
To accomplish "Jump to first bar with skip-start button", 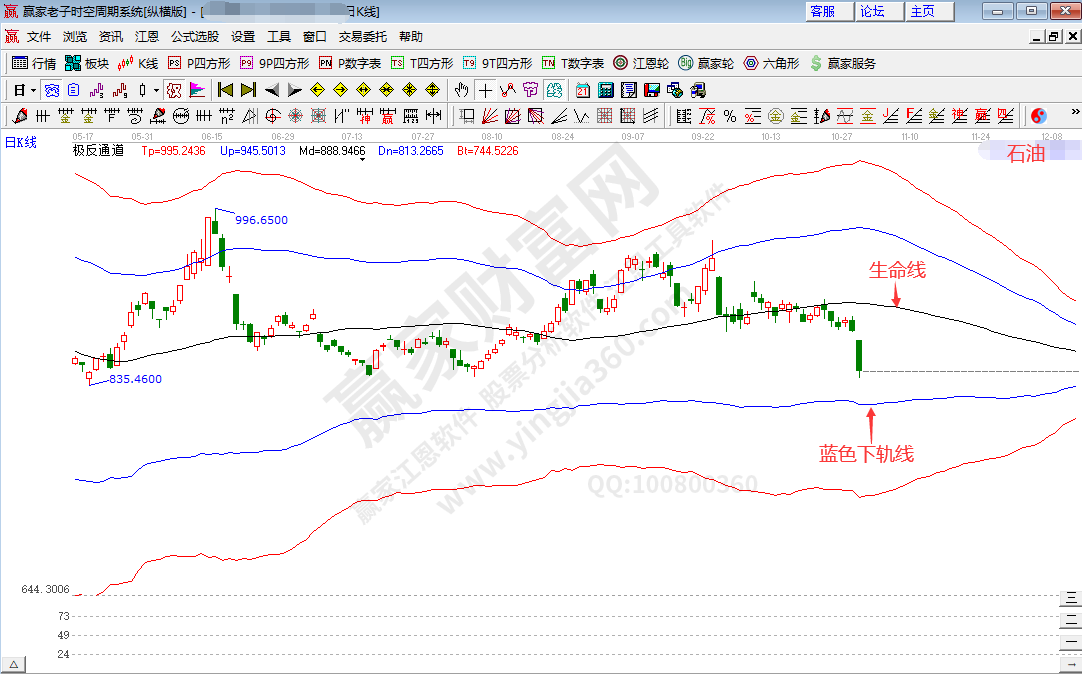I will 225,90.
